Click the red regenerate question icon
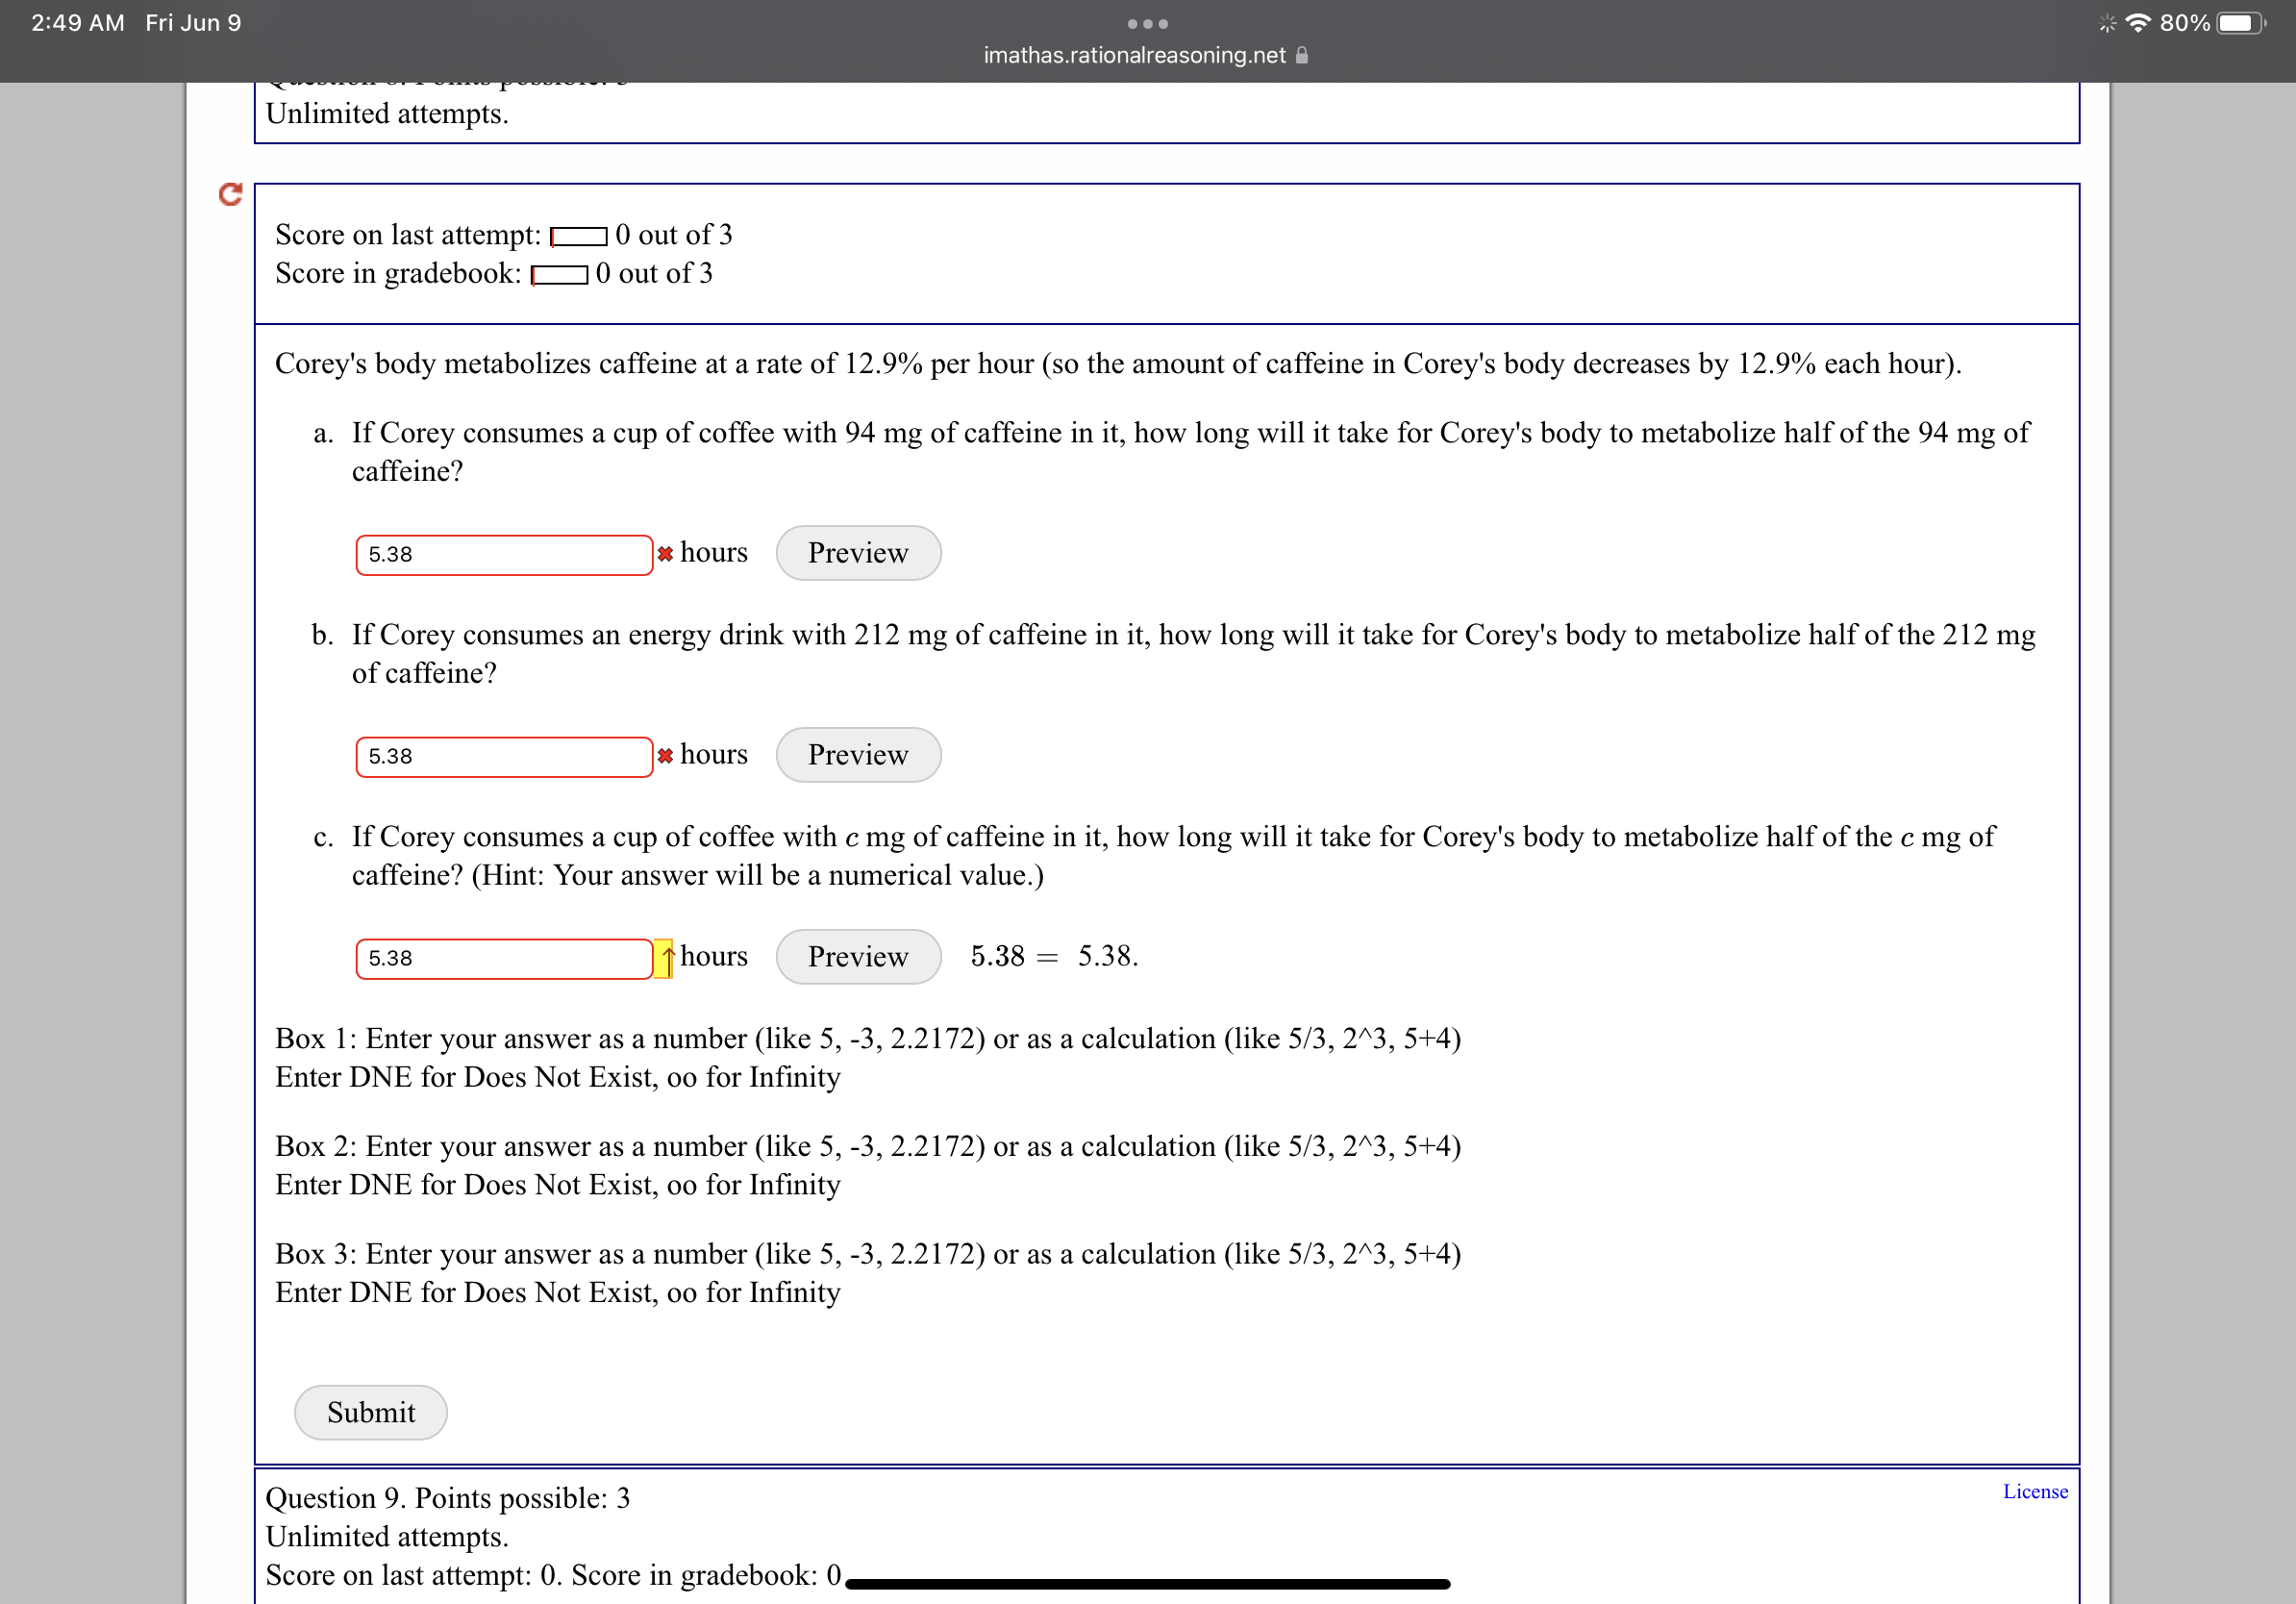Screen dimensions: 2296x1604 click(x=231, y=196)
